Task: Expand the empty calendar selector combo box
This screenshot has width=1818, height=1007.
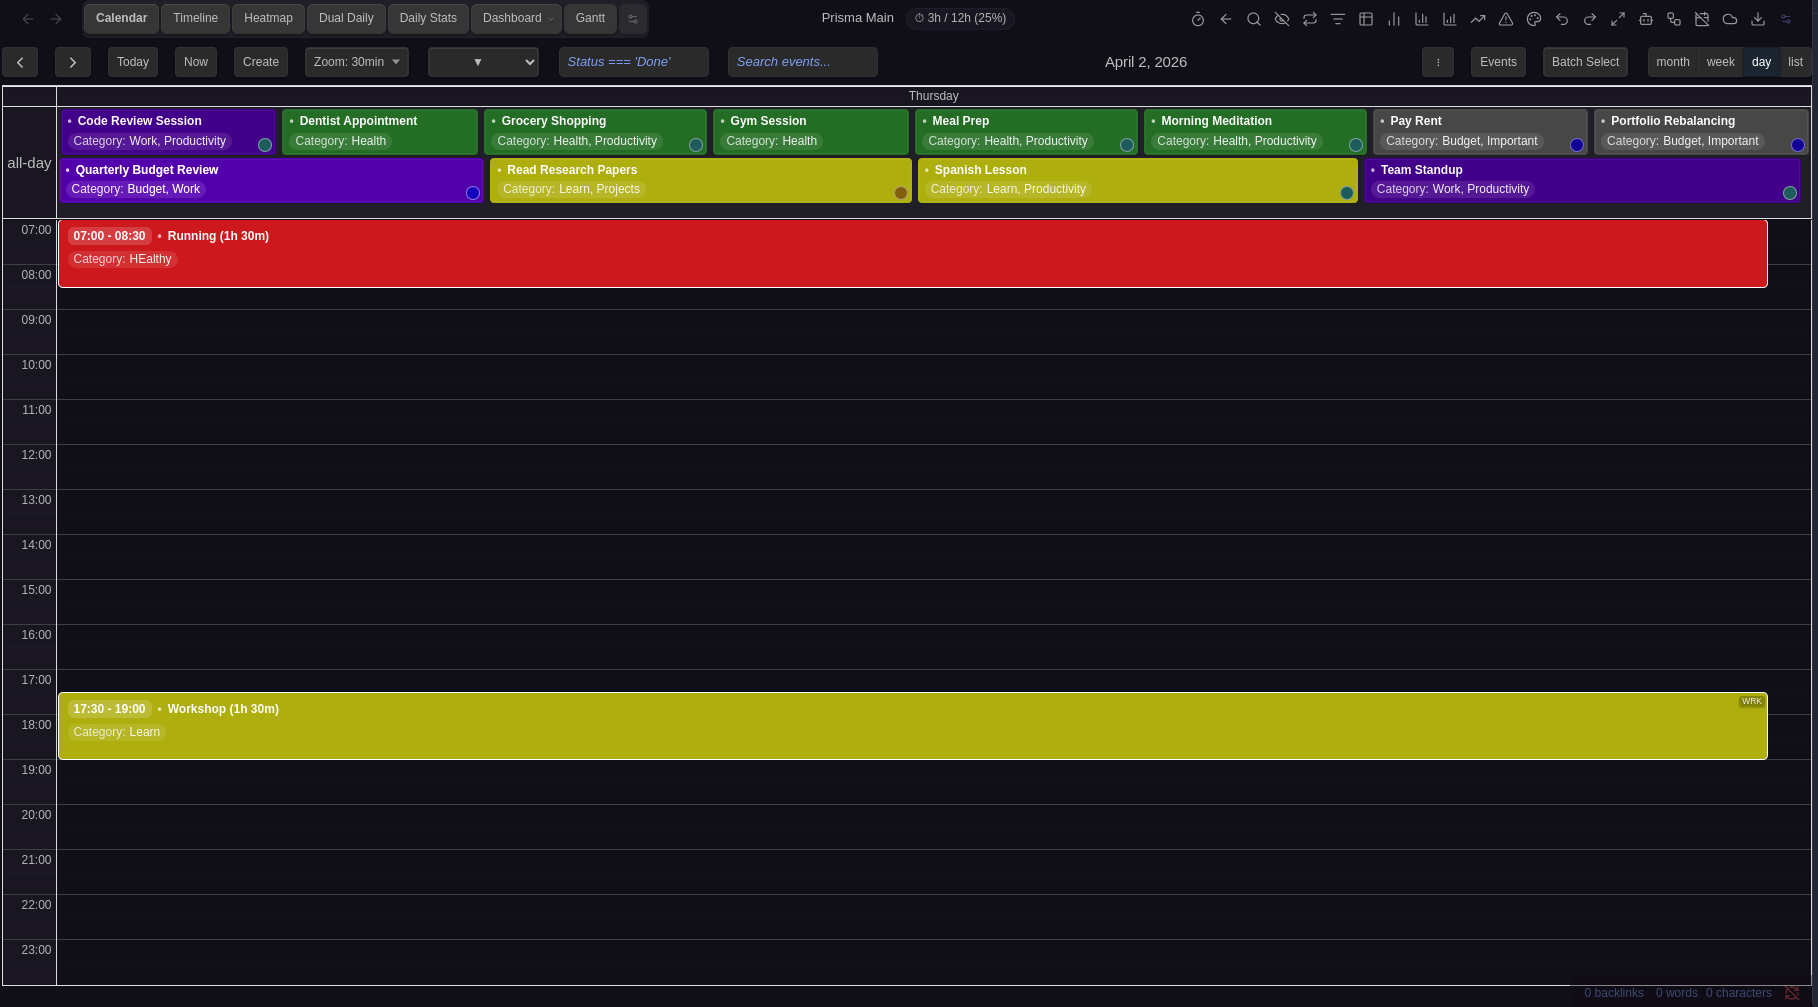Action: coord(483,61)
